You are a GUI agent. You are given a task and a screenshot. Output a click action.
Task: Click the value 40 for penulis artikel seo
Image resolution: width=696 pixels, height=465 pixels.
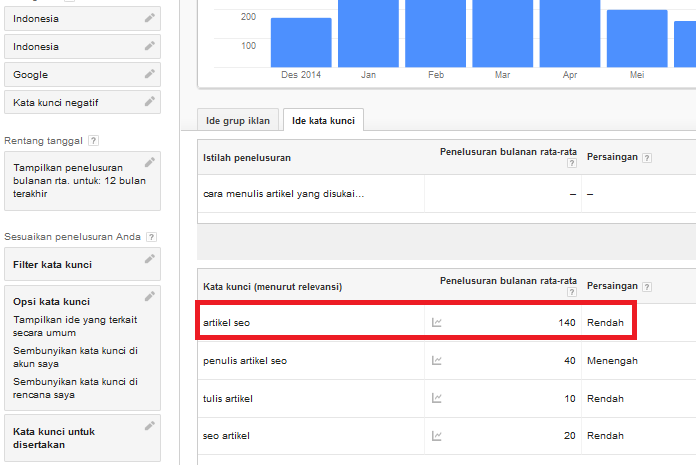point(570,361)
